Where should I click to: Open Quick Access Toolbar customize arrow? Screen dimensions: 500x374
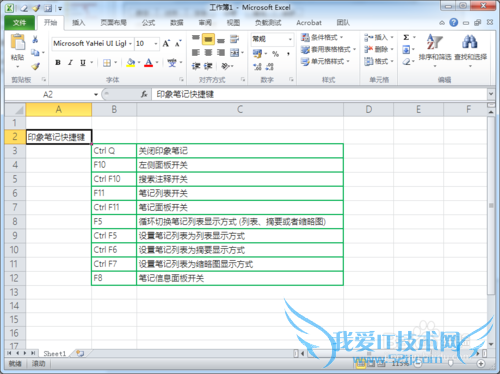tap(60, 8)
